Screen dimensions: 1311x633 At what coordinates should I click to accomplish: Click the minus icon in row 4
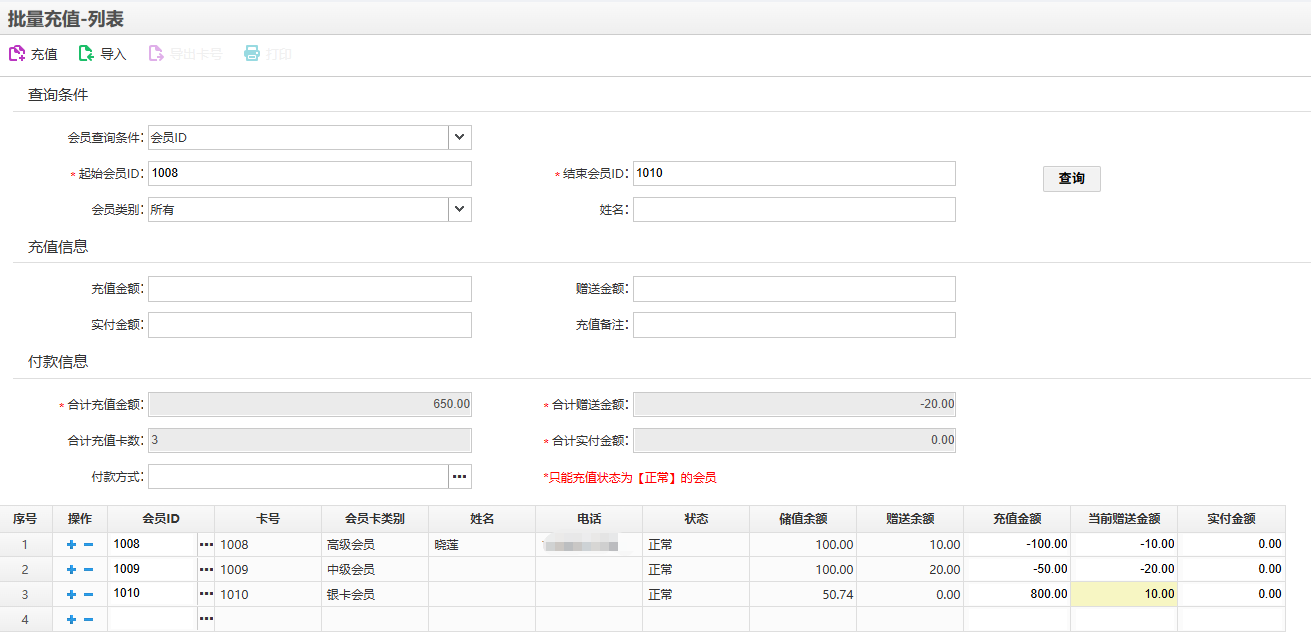(x=88, y=620)
